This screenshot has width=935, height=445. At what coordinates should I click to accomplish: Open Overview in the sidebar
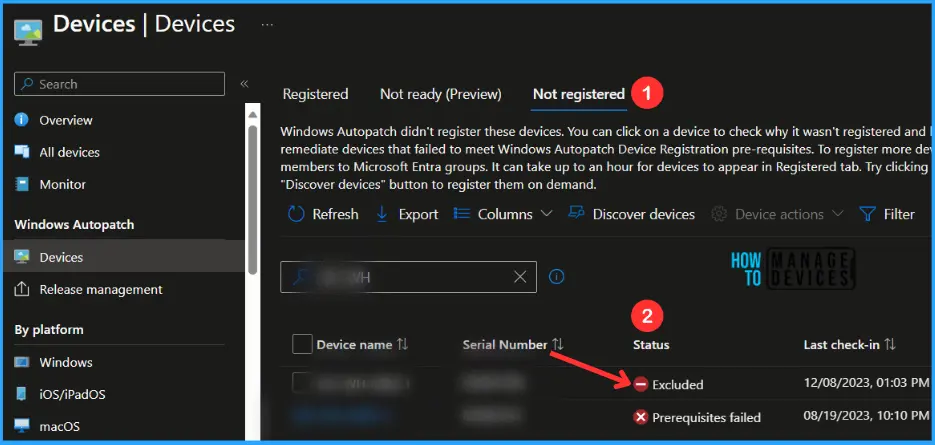click(x=66, y=120)
